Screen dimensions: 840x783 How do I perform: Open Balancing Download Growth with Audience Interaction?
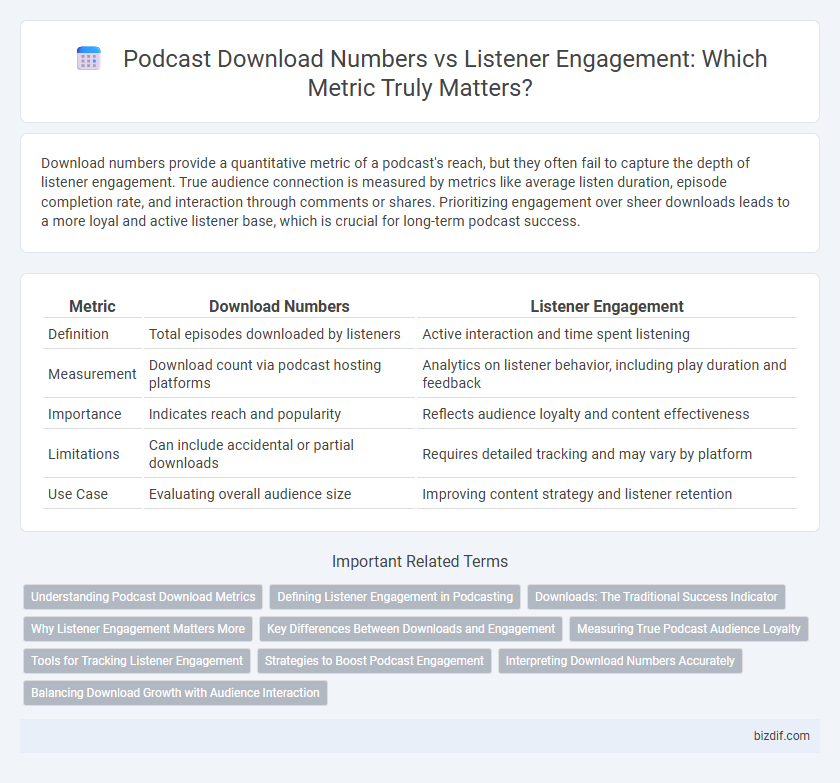click(x=175, y=692)
